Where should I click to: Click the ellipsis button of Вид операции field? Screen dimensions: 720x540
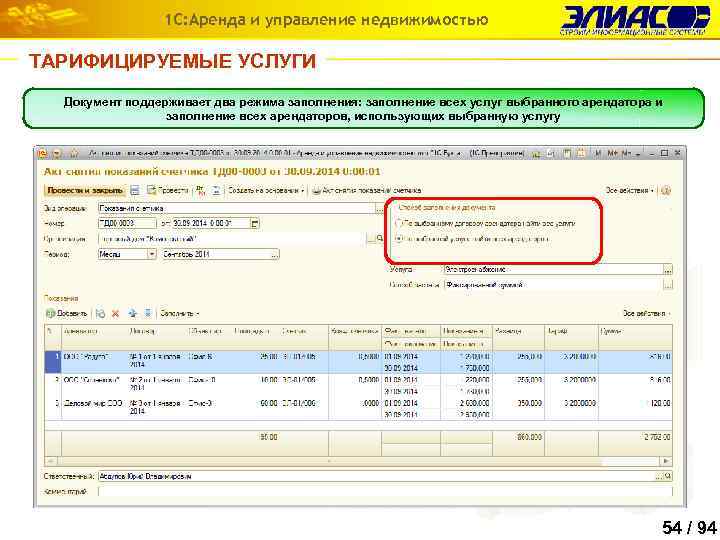click(379, 208)
